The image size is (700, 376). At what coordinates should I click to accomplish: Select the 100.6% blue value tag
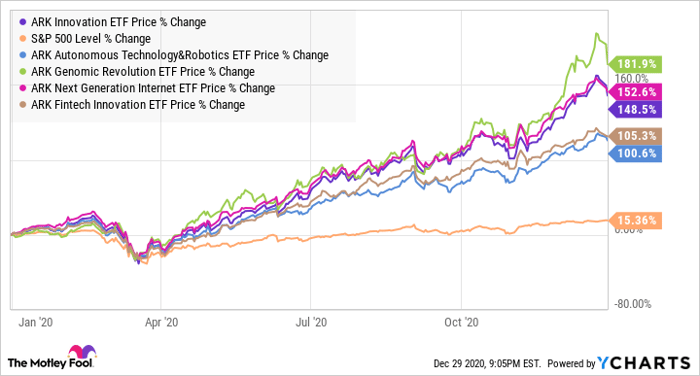pyautogui.click(x=635, y=154)
